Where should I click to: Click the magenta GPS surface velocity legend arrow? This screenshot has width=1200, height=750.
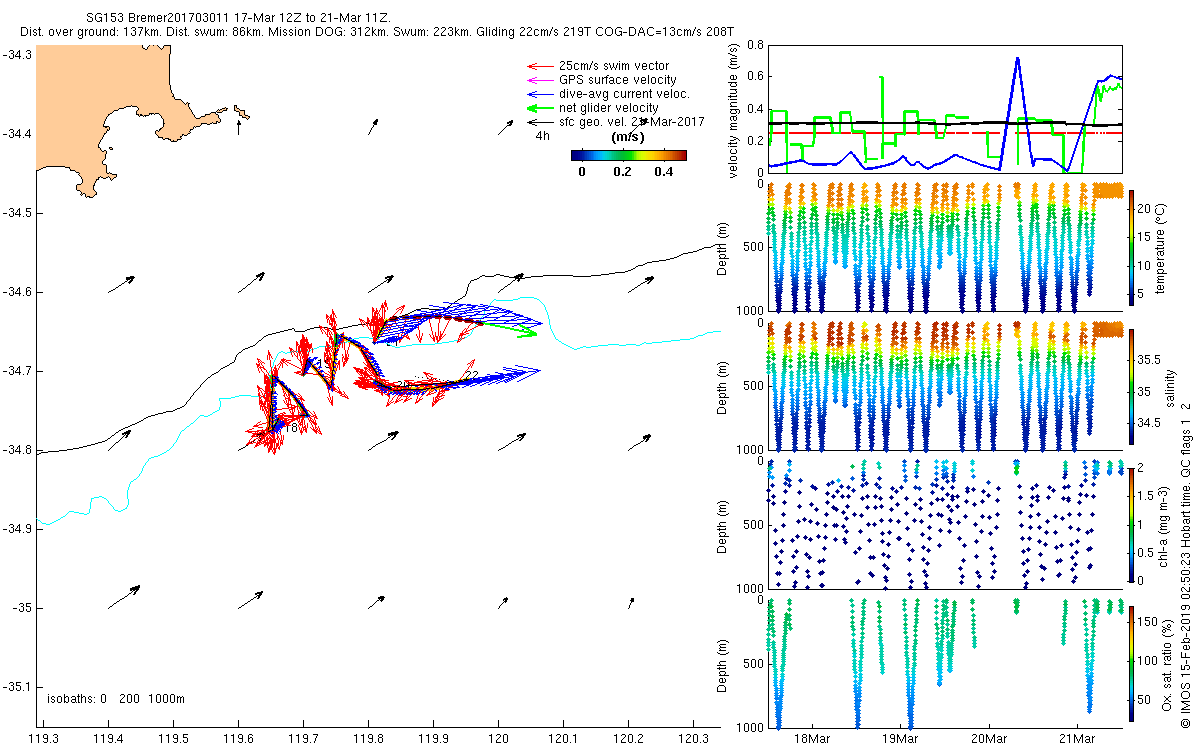(539, 80)
